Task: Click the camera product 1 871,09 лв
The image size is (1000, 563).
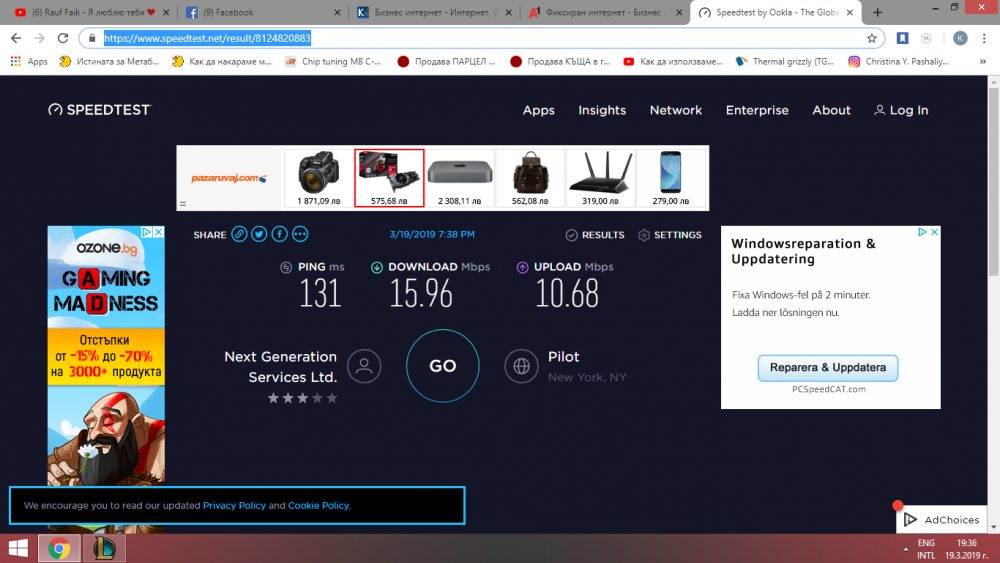Action: pyautogui.click(x=319, y=178)
